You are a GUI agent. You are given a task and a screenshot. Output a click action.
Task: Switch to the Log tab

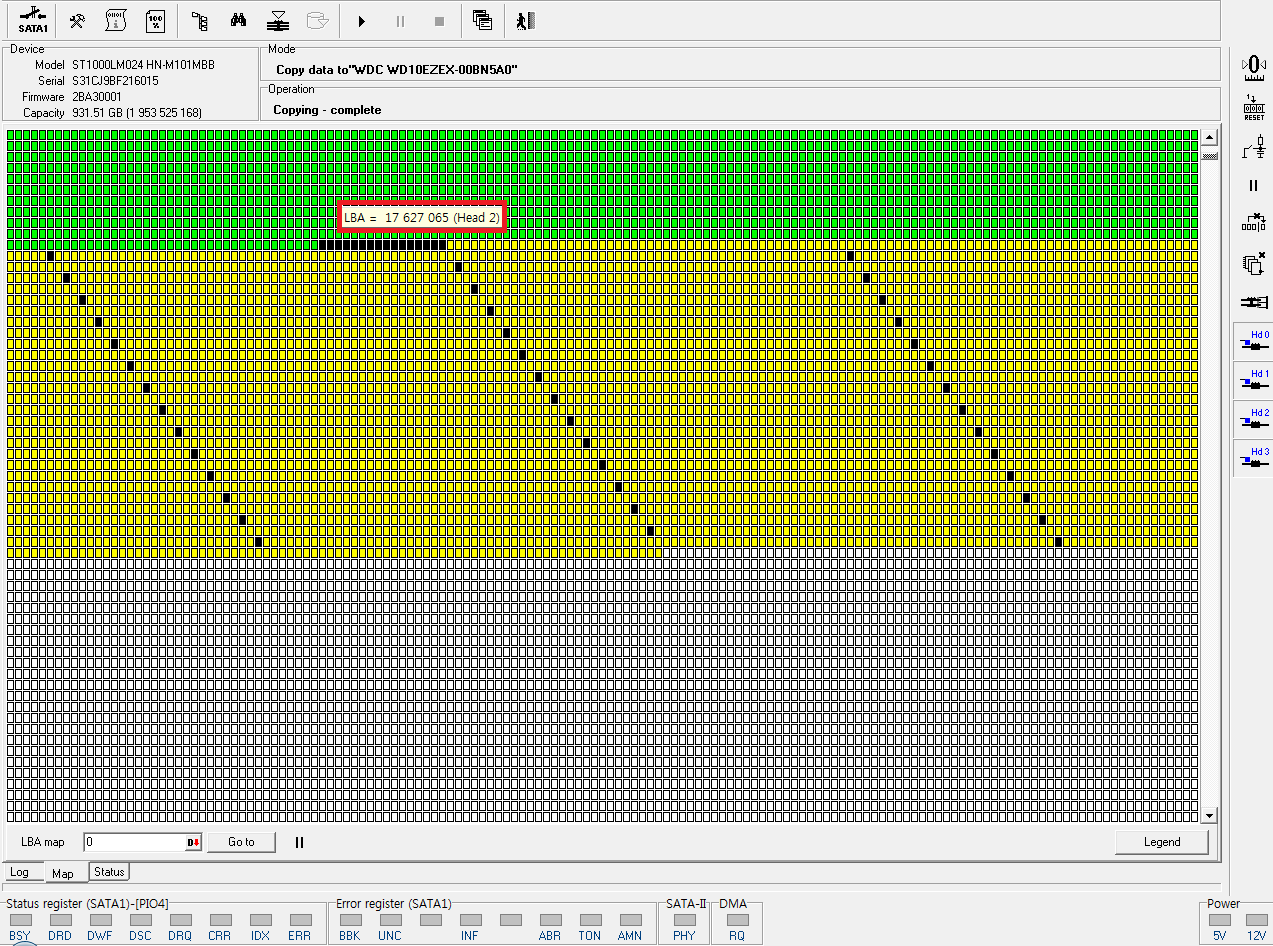(x=20, y=873)
